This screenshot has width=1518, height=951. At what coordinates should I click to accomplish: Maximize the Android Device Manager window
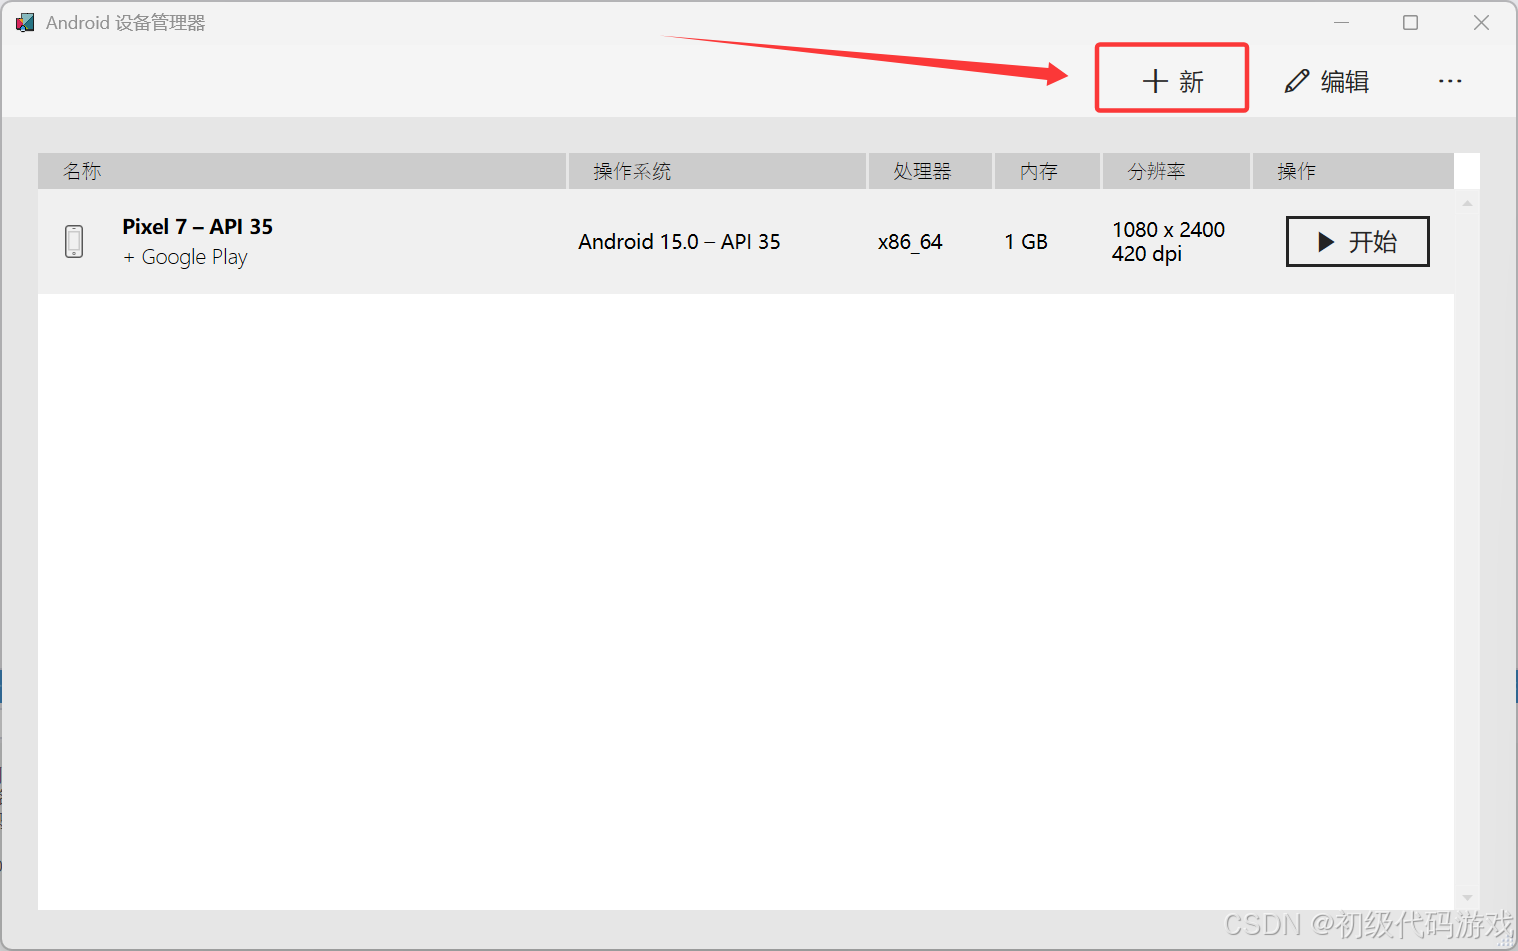pyautogui.click(x=1410, y=22)
